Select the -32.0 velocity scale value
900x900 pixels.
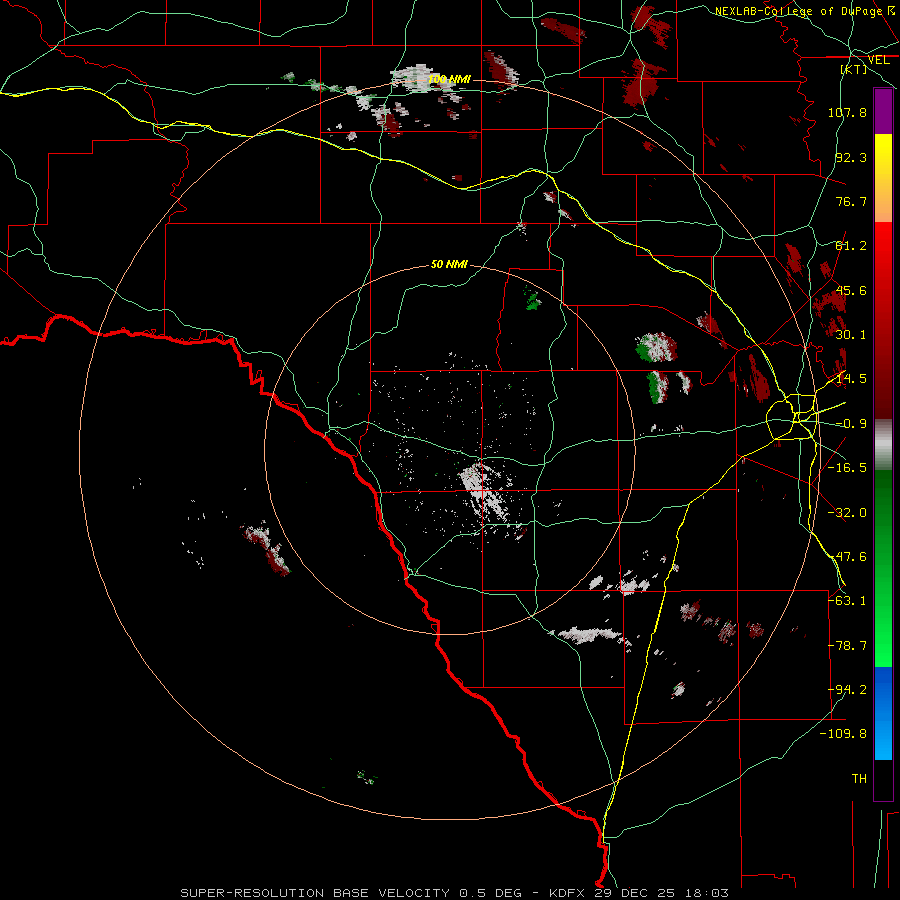(847, 513)
